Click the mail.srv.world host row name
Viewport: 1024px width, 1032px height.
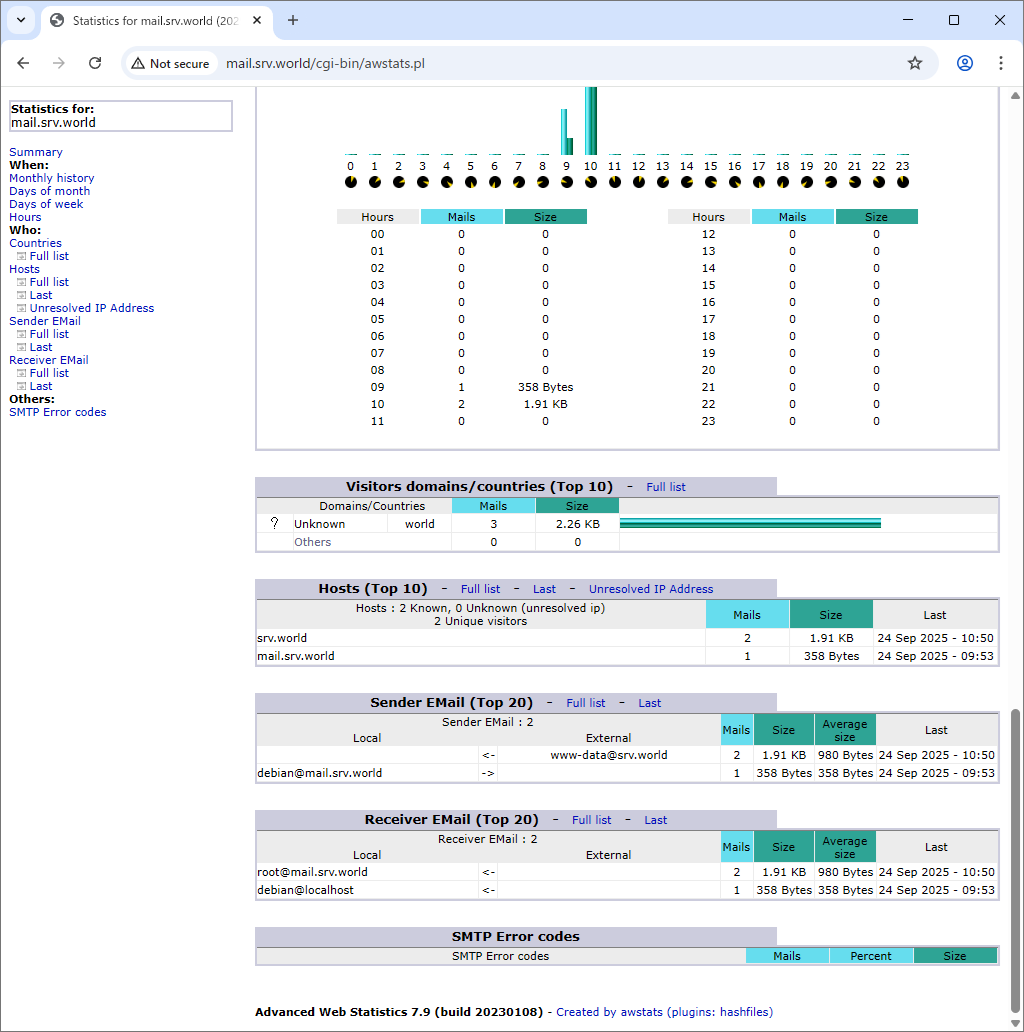(x=295, y=656)
